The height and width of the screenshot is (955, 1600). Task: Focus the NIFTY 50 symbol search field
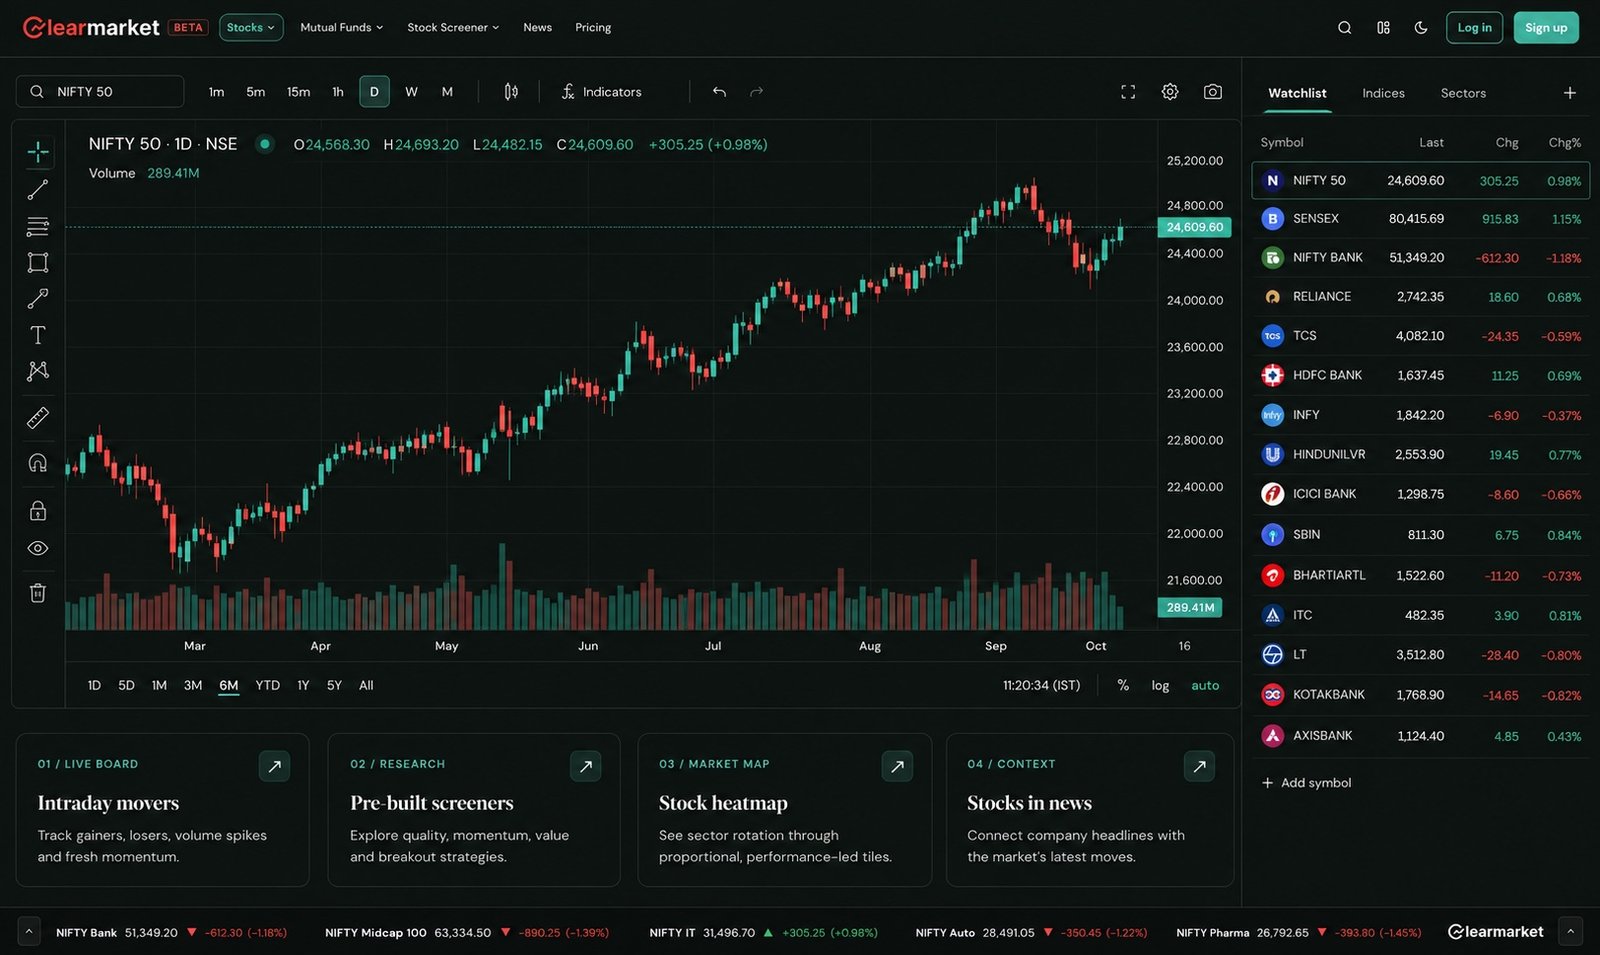(100, 92)
